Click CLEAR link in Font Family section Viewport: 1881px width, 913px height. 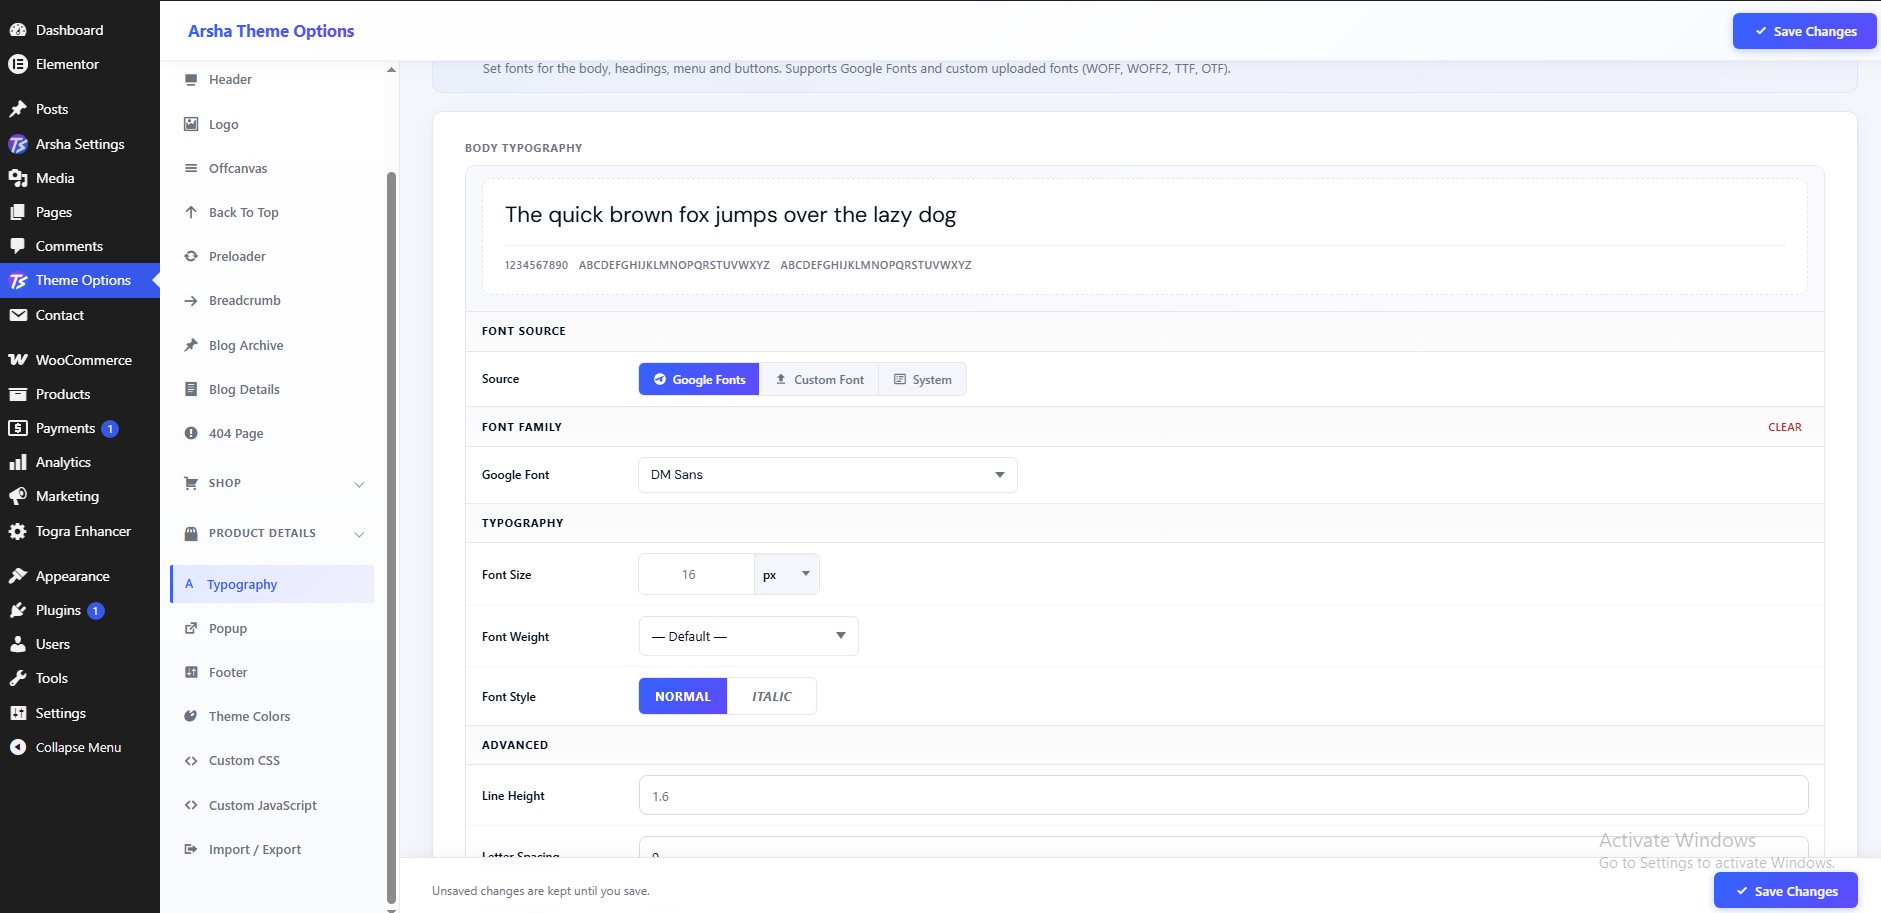point(1784,427)
